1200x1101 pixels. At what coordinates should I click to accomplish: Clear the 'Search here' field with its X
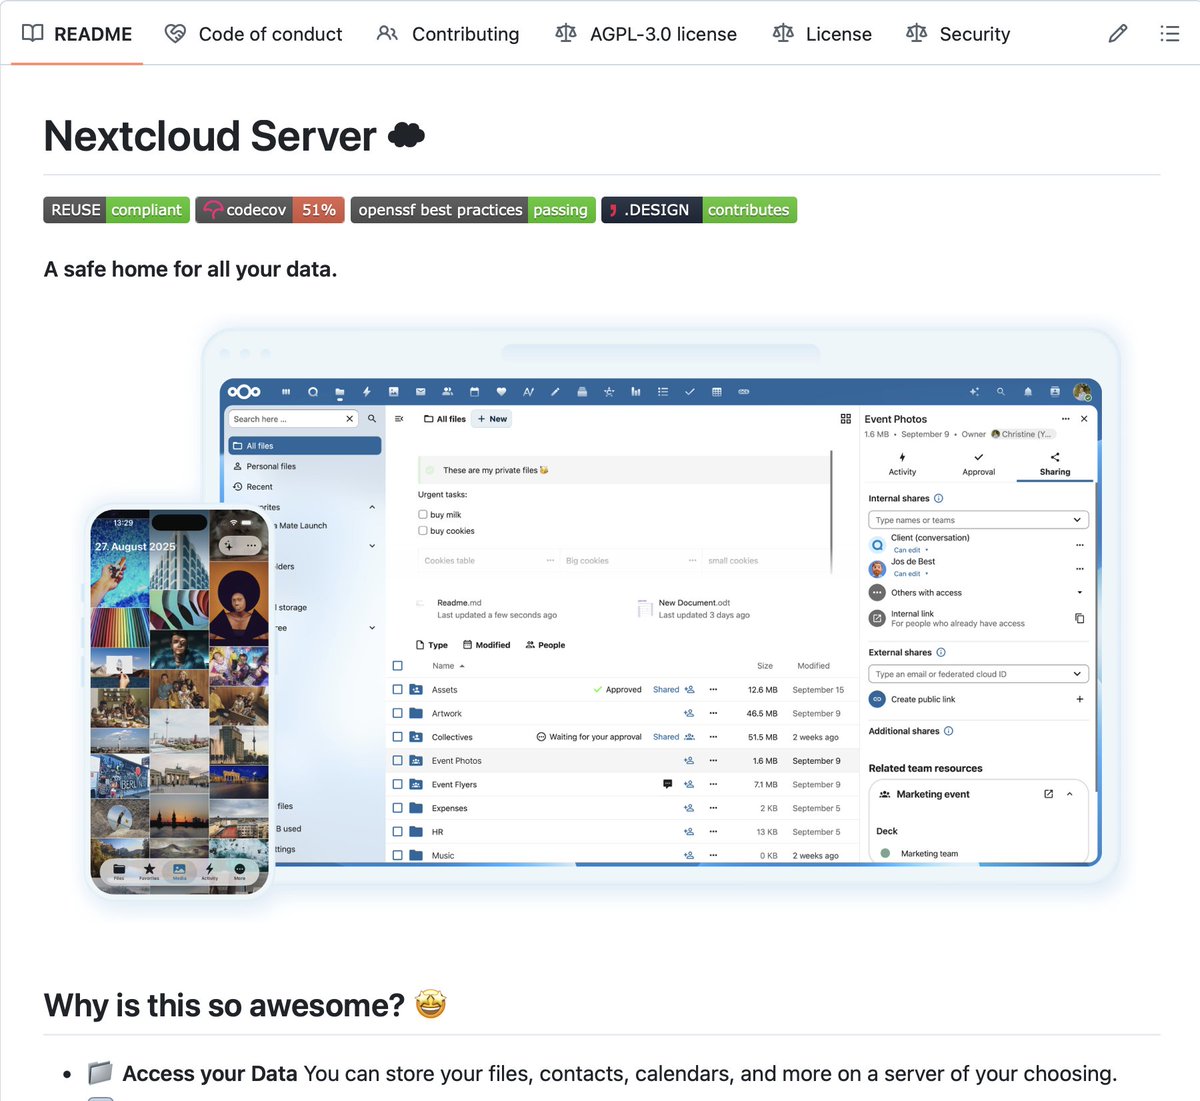coord(350,419)
